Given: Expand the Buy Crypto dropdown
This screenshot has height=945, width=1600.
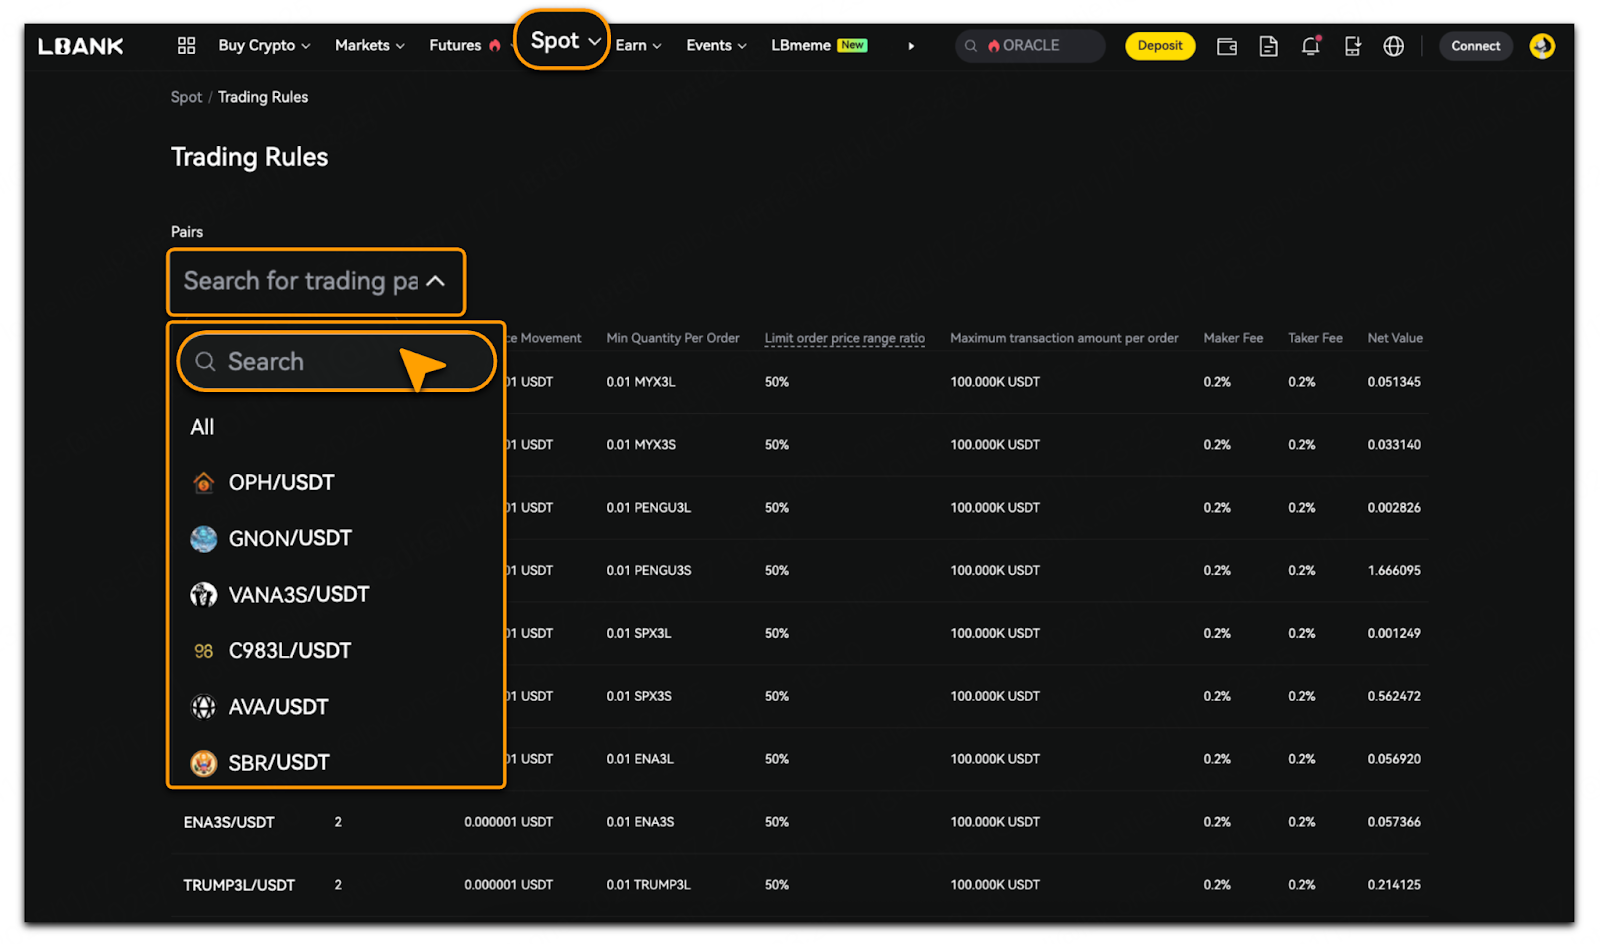Looking at the screenshot, I should coord(264,46).
